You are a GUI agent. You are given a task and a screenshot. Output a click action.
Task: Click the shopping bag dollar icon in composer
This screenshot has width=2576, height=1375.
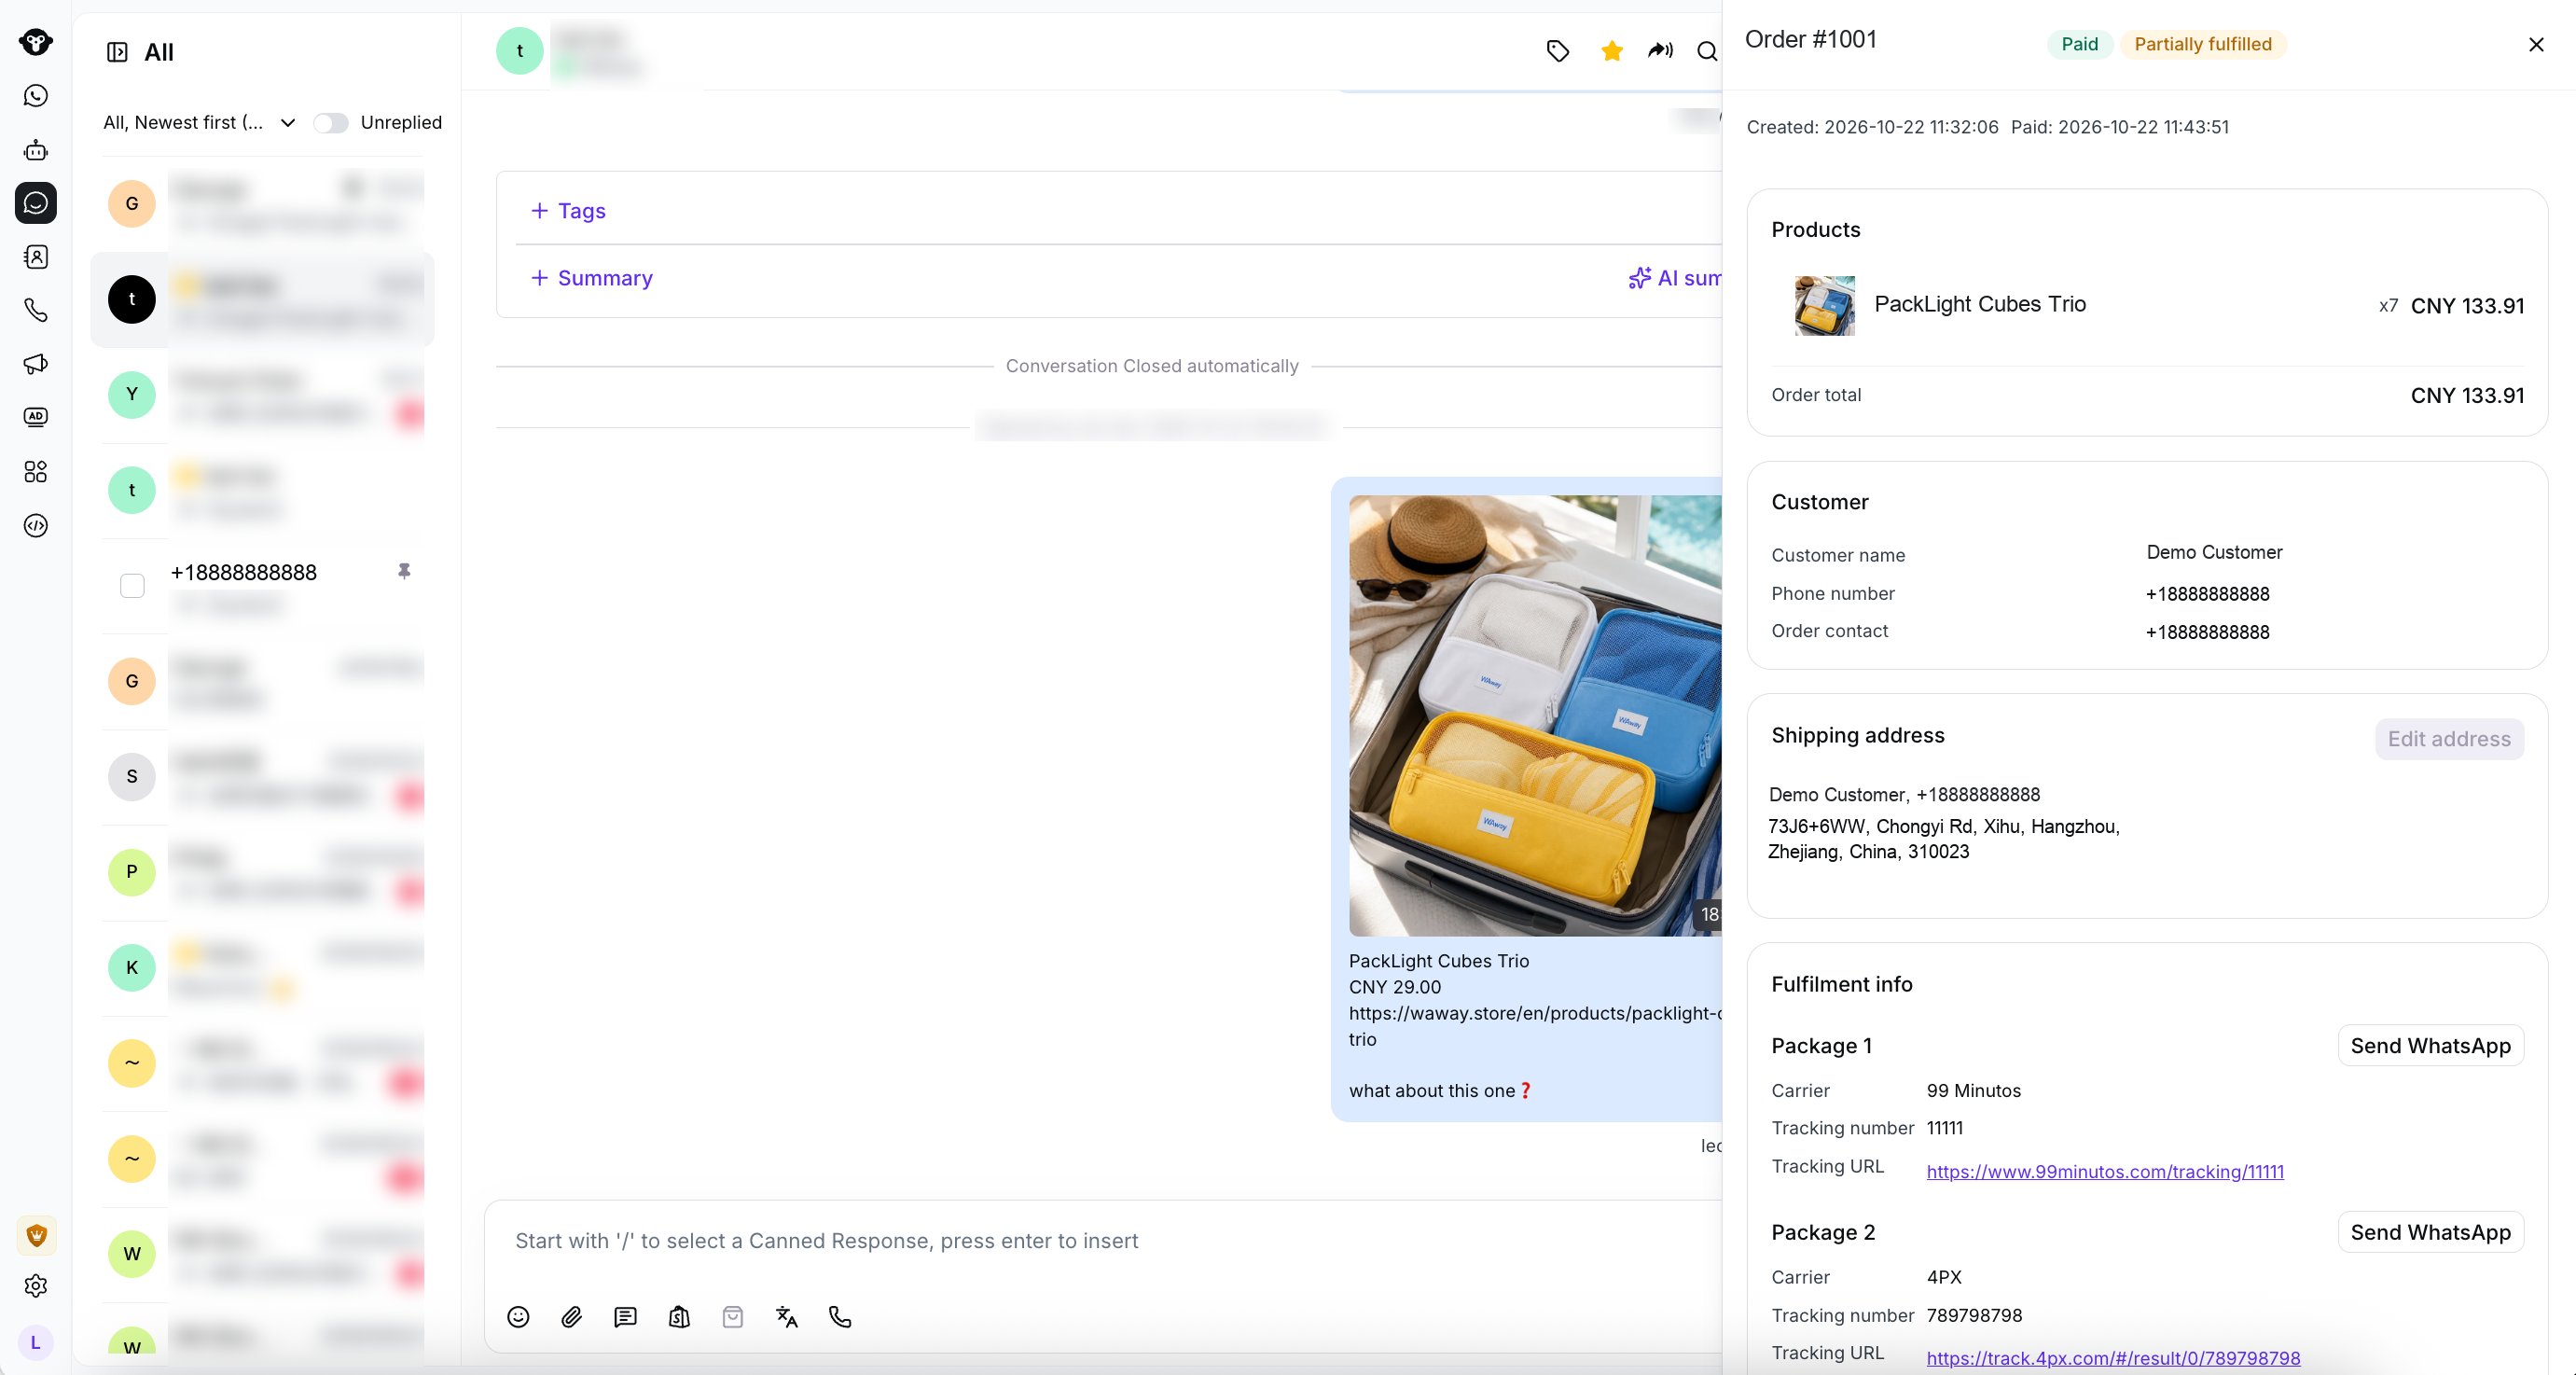(x=679, y=1317)
